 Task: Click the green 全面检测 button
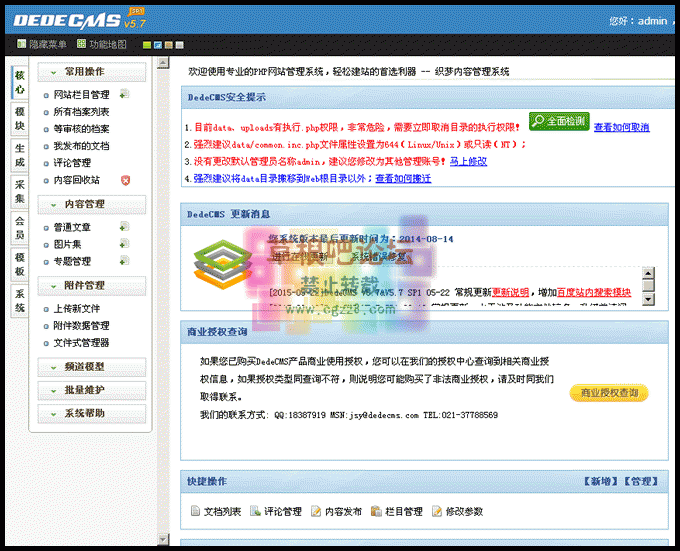coord(559,121)
